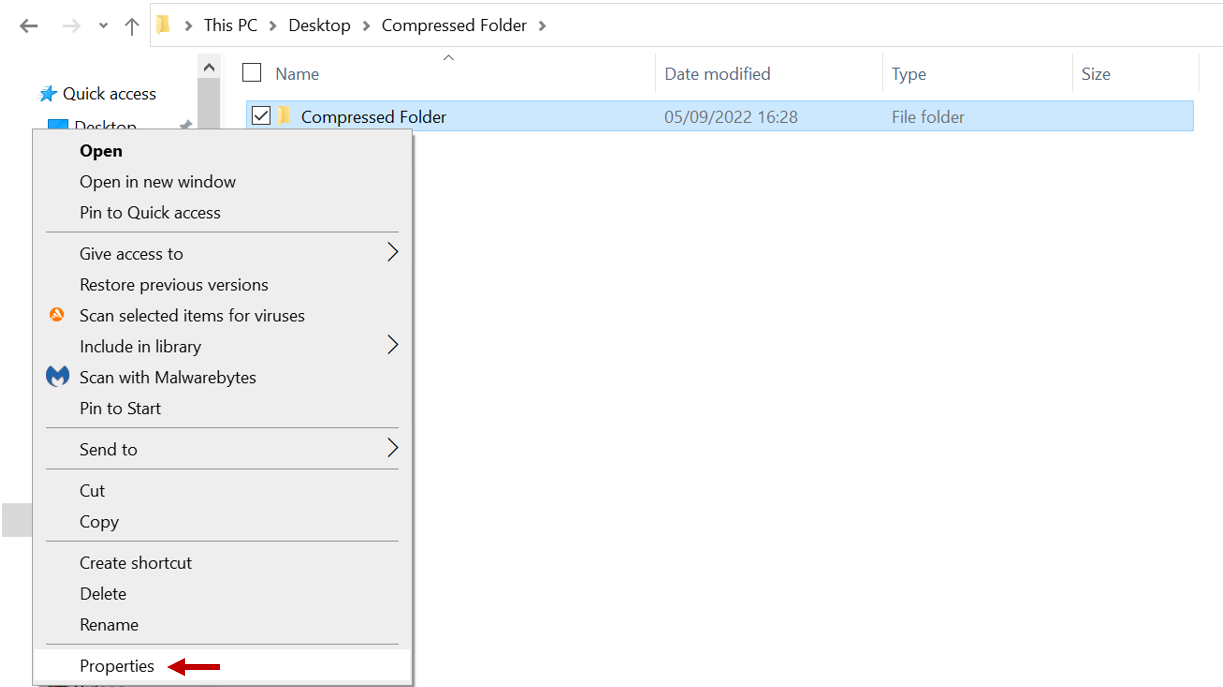Expand chevron after Compressed Folder breadcrumb
Screen dimensions: 1223x687
tap(543, 25)
